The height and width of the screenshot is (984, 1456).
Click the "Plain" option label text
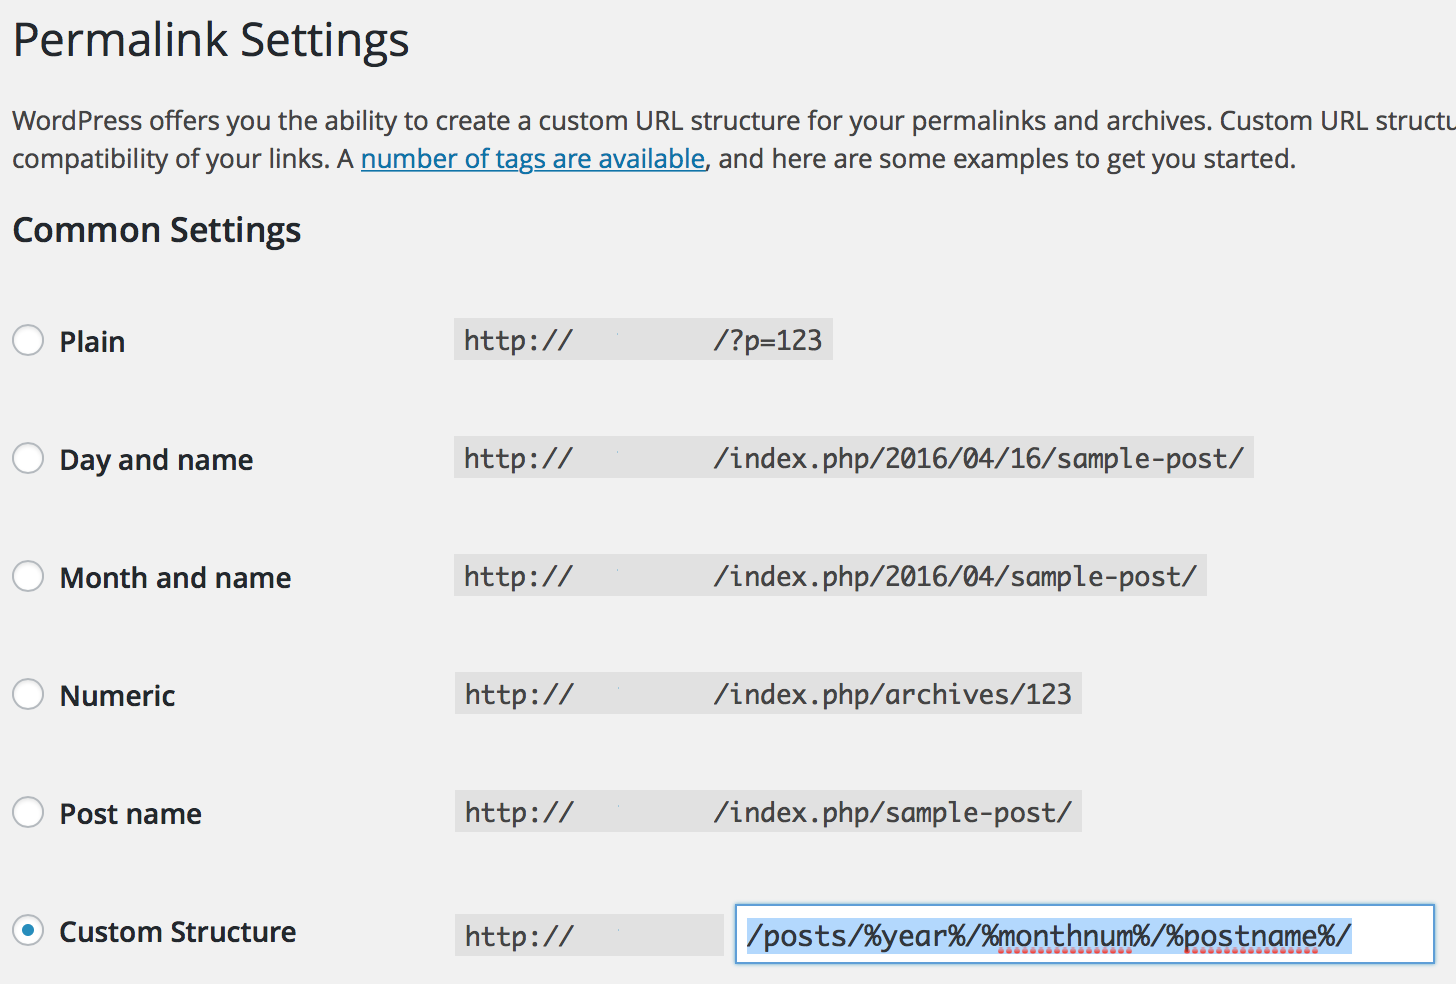[92, 342]
